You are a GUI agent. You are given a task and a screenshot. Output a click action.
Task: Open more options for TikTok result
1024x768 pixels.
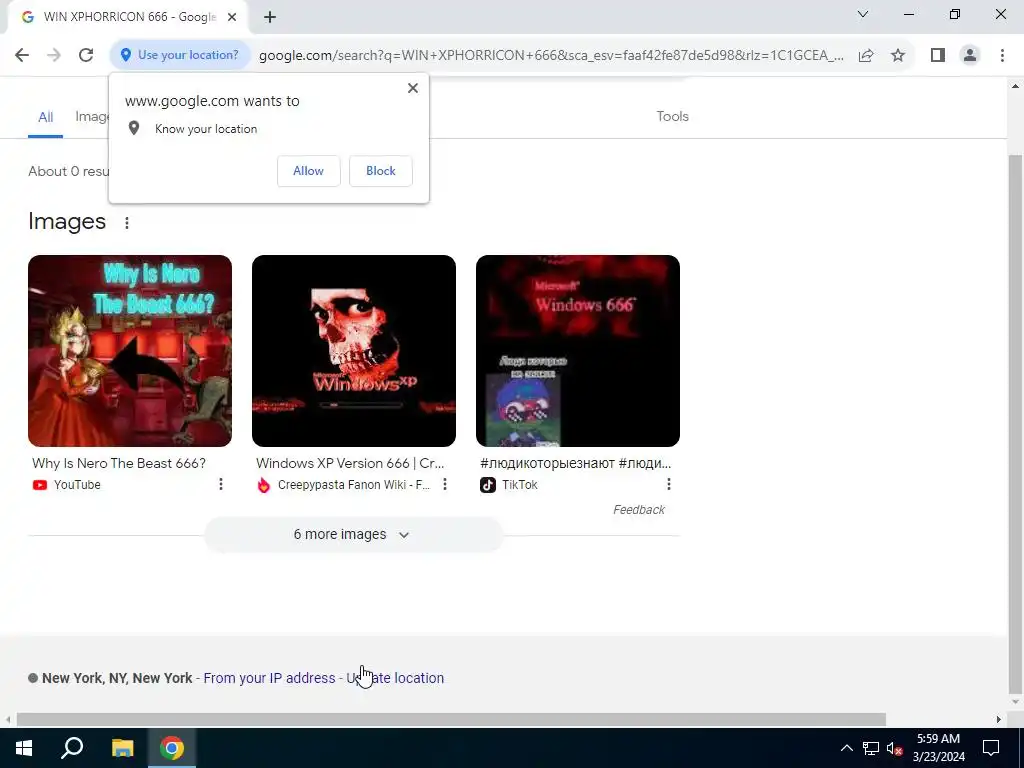point(669,484)
